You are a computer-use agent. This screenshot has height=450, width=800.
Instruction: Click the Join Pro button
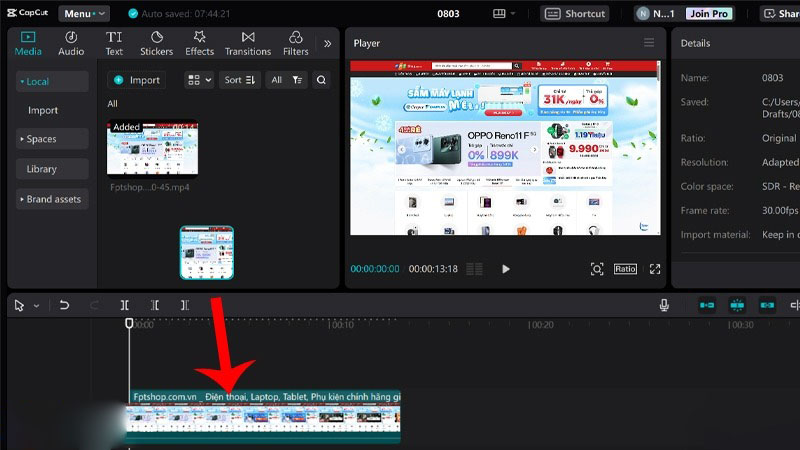pos(709,14)
